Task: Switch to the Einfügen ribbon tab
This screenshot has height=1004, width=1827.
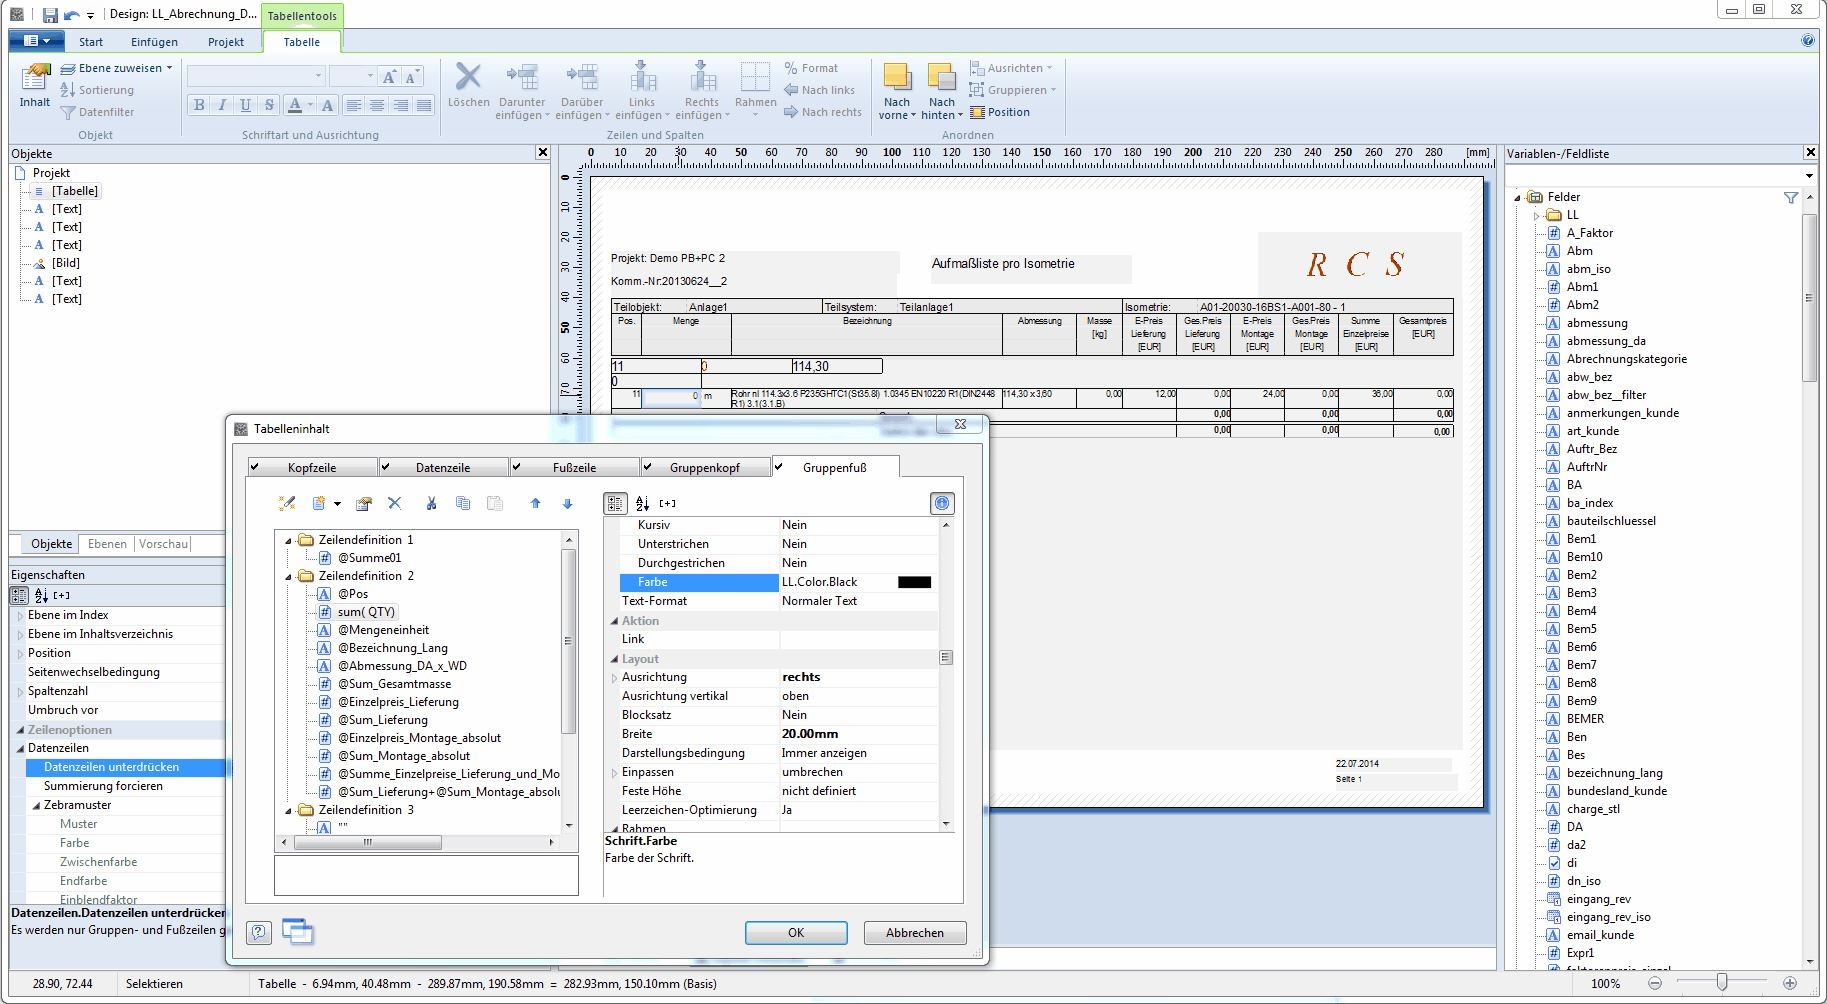Action: tap(154, 42)
